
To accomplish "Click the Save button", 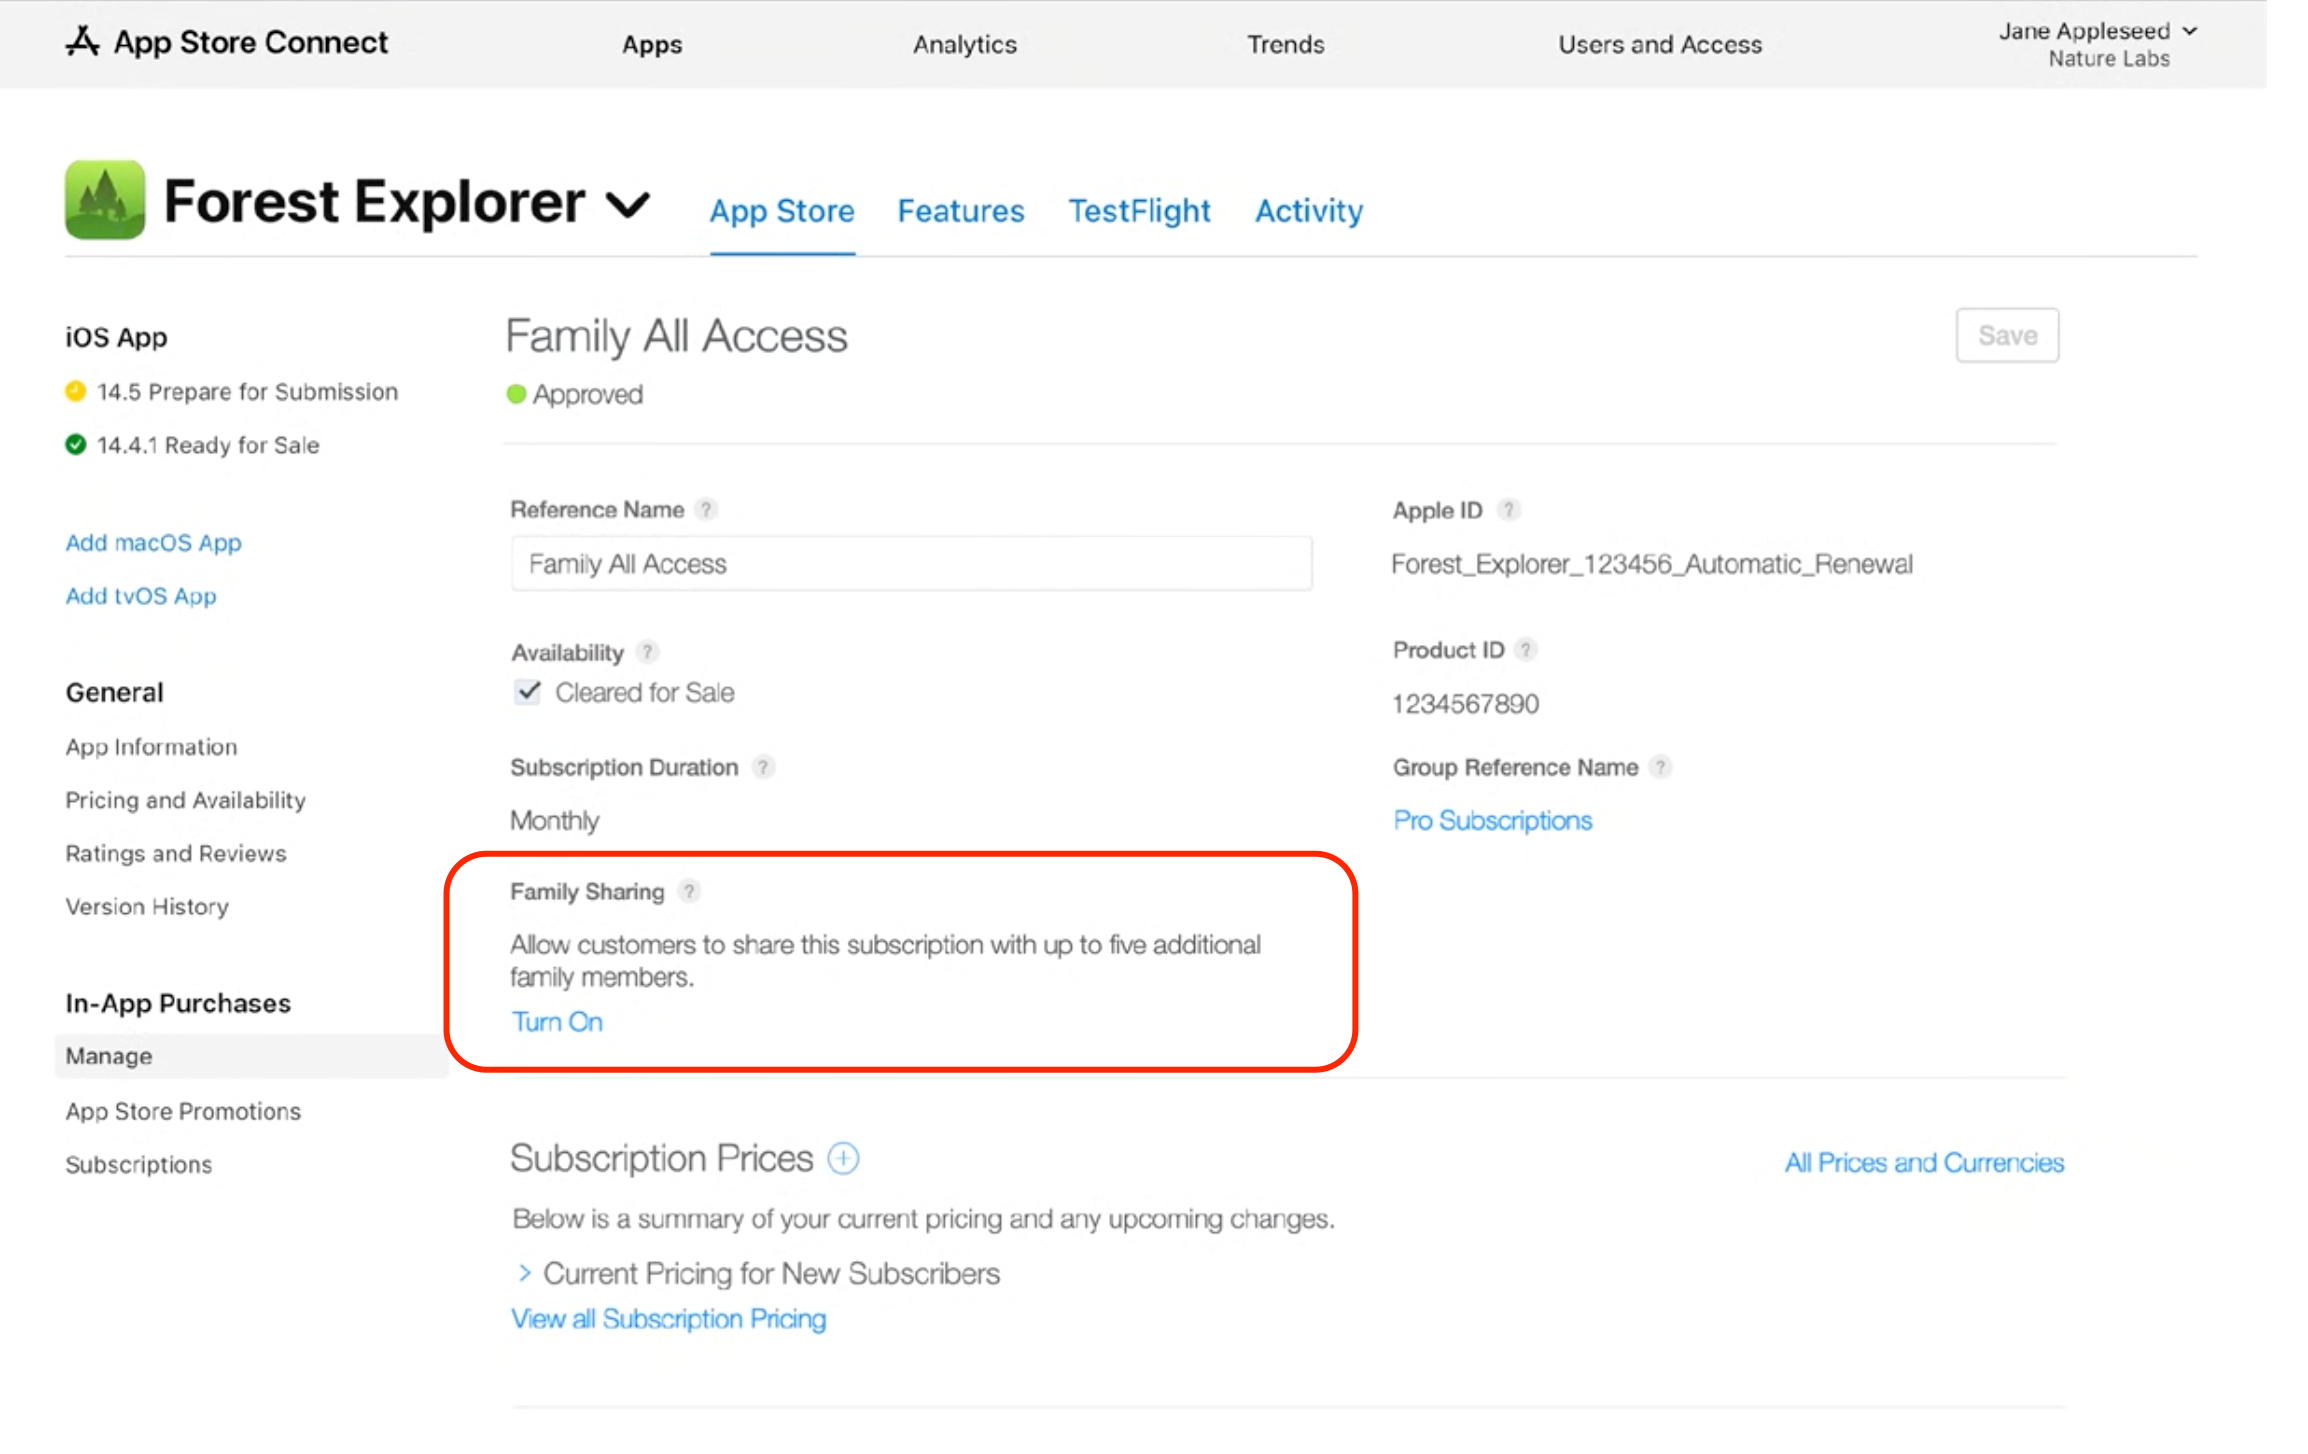I will [x=2006, y=336].
